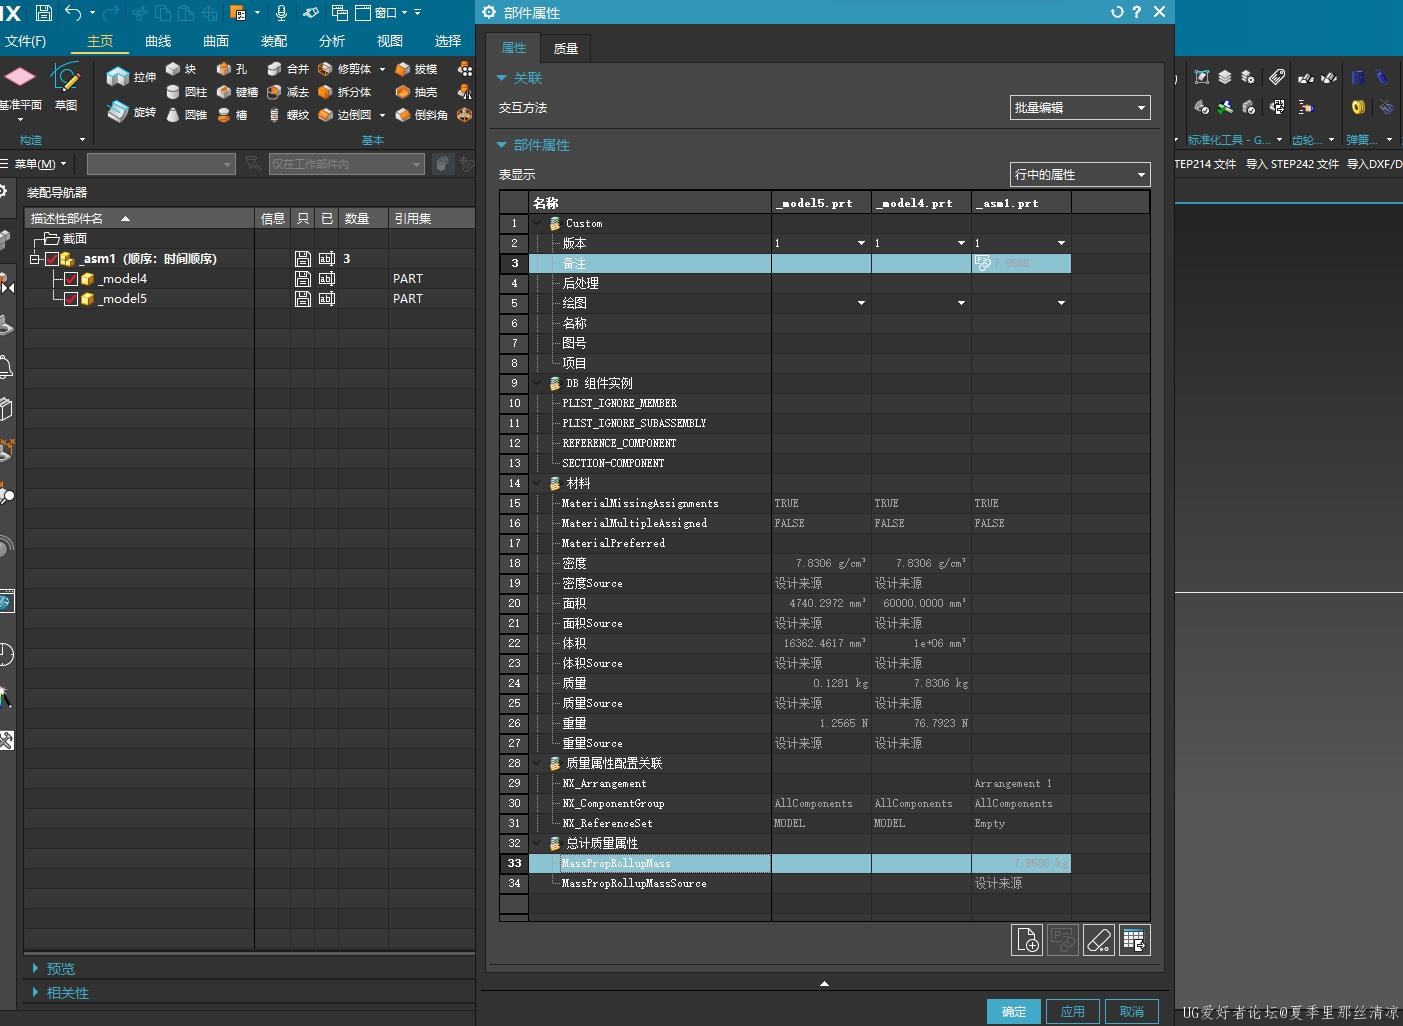Screen dimensions: 1403x1026
Task: Open the 表显示 行中的属性 dropdown
Action: [x=1080, y=175]
